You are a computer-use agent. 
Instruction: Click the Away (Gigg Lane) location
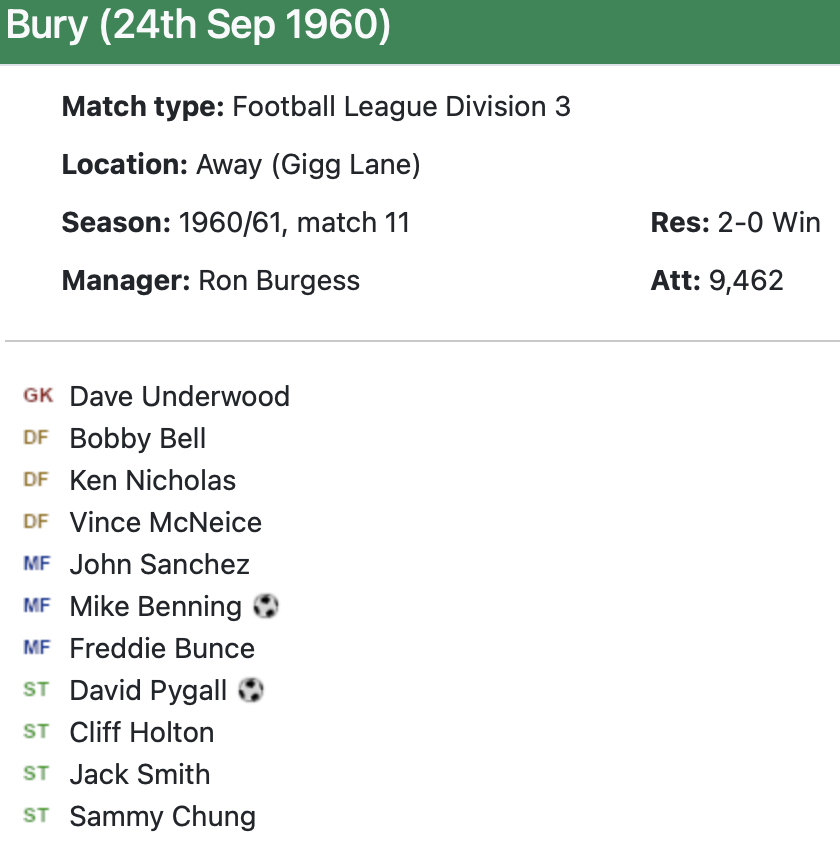click(x=308, y=165)
